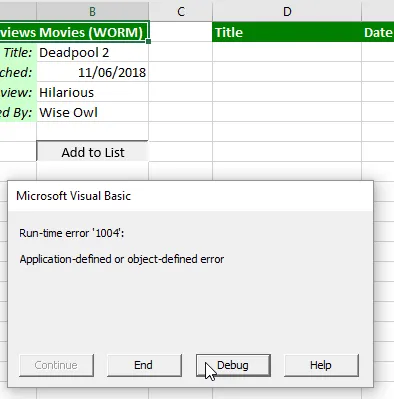The width and height of the screenshot is (394, 399).
Task: Select the green Date header cell
Action: (378, 32)
